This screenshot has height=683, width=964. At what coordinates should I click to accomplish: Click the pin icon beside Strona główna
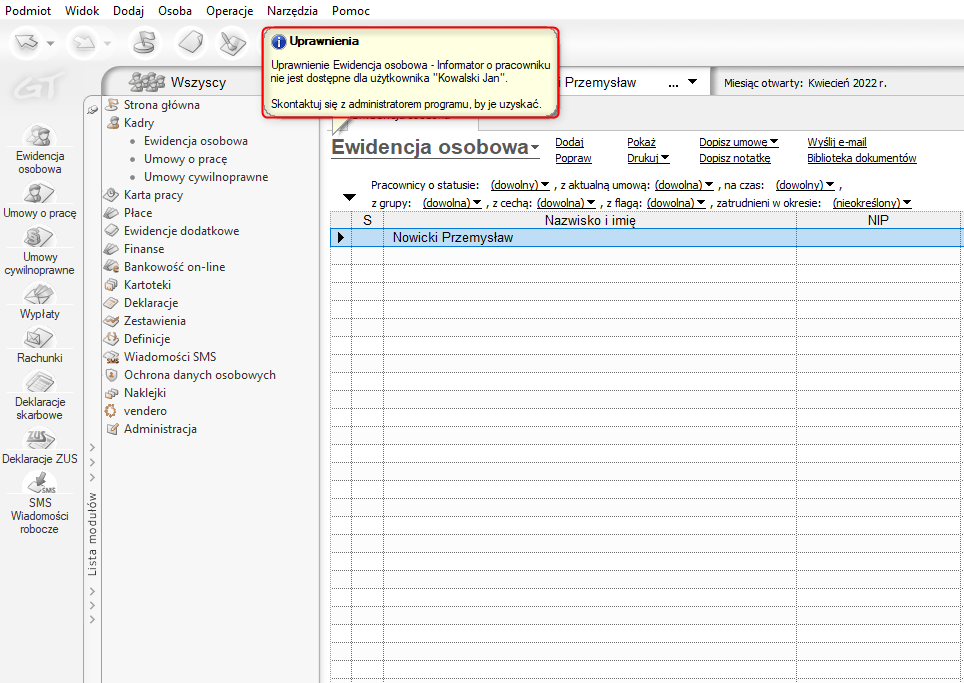[93, 108]
